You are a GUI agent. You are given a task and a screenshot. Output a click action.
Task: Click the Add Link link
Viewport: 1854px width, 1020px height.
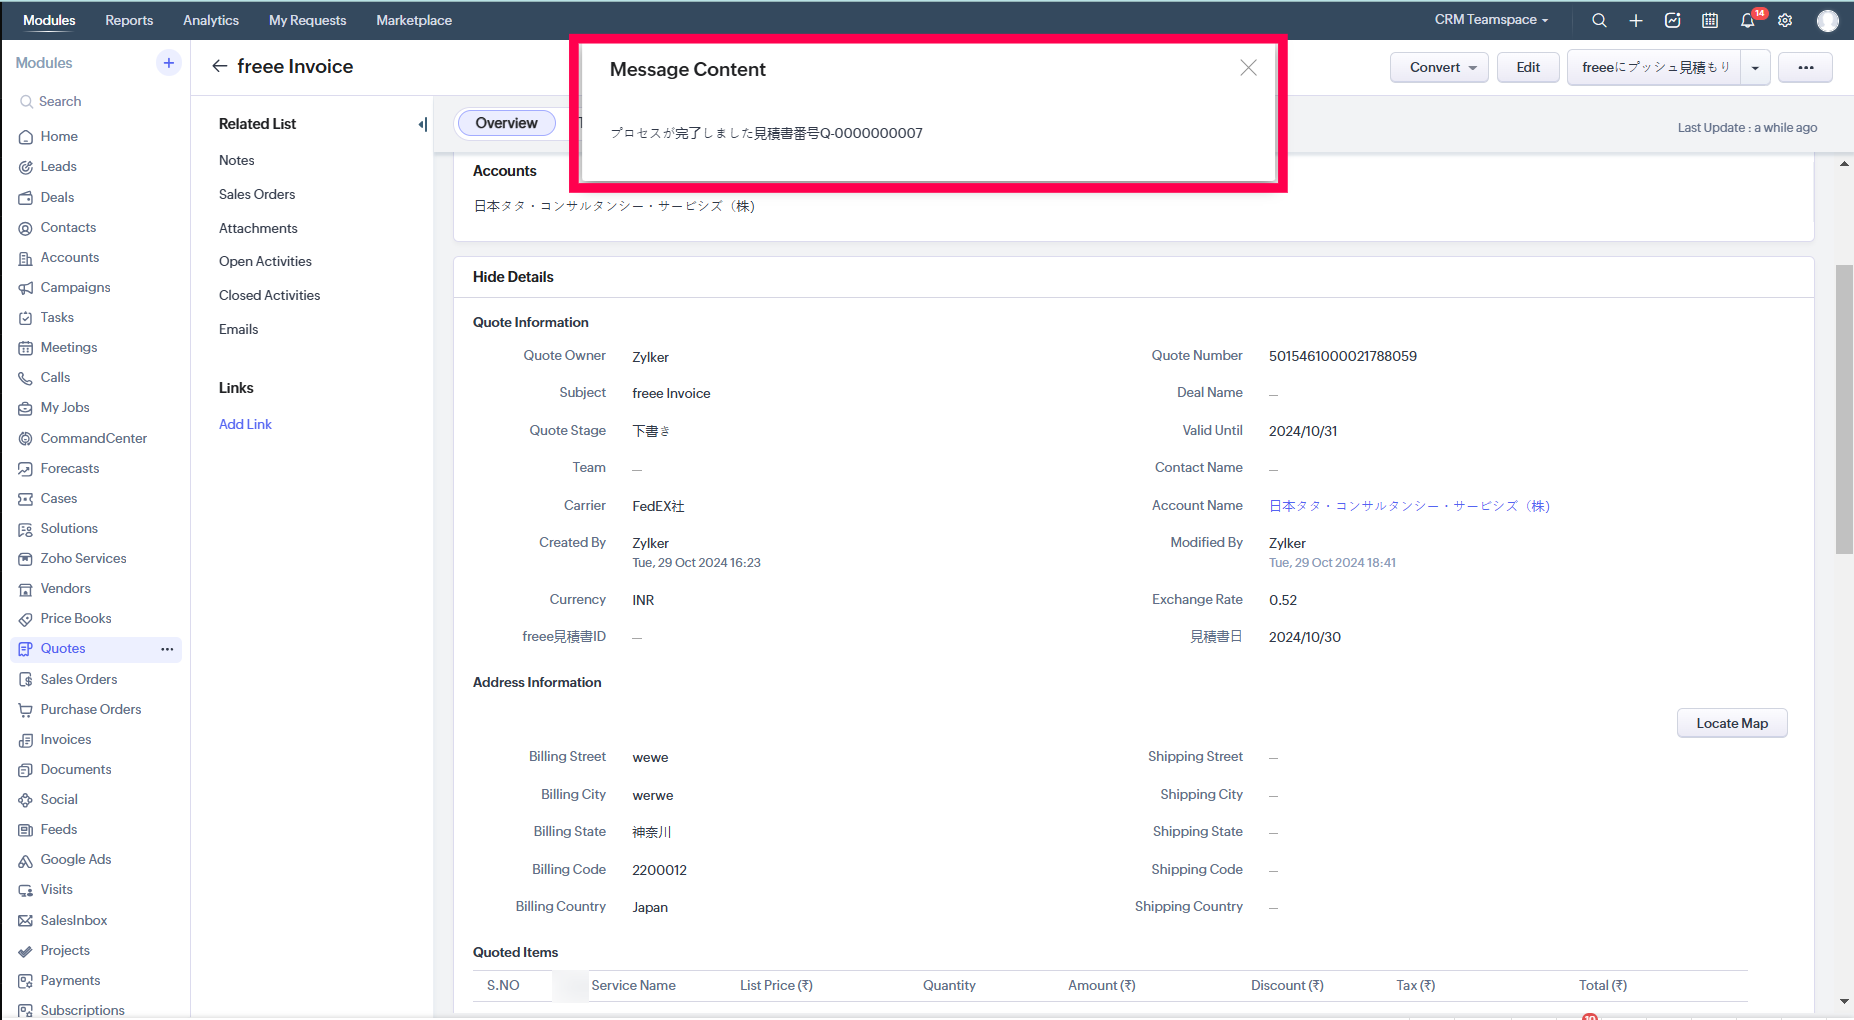point(245,424)
